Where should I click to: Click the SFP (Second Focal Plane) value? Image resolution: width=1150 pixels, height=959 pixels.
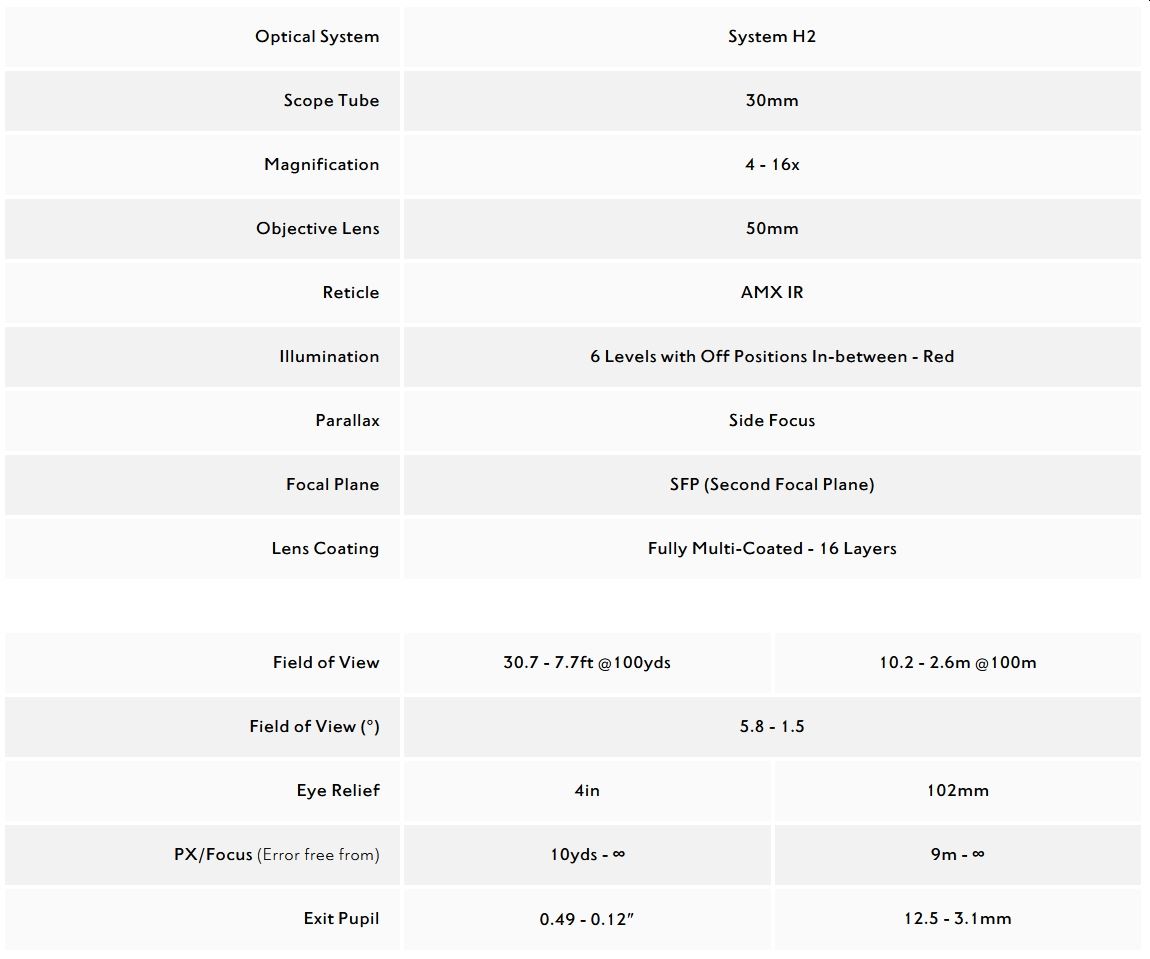(772, 485)
